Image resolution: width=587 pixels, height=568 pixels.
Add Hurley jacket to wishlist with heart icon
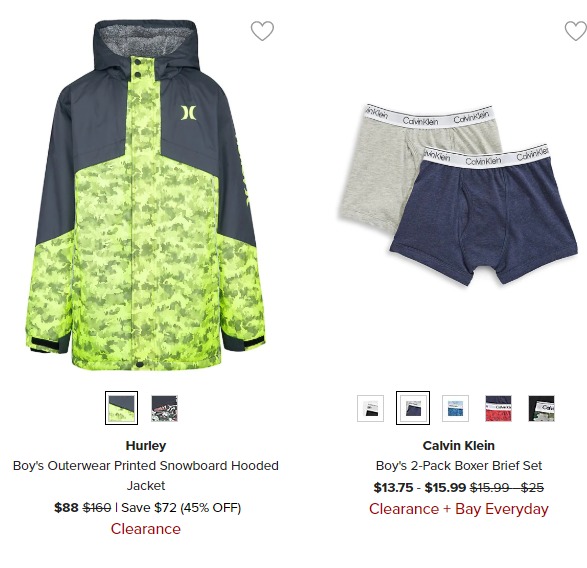(x=262, y=31)
